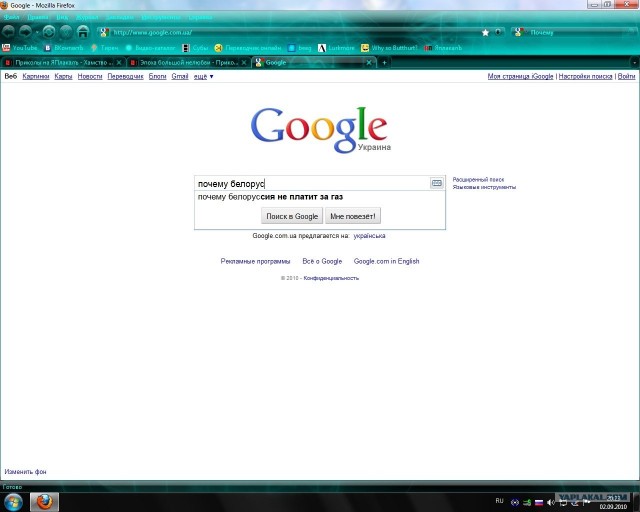The height and width of the screenshot is (512, 640).
Task: Open the Переводчик link
Action: pyautogui.click(x=125, y=76)
